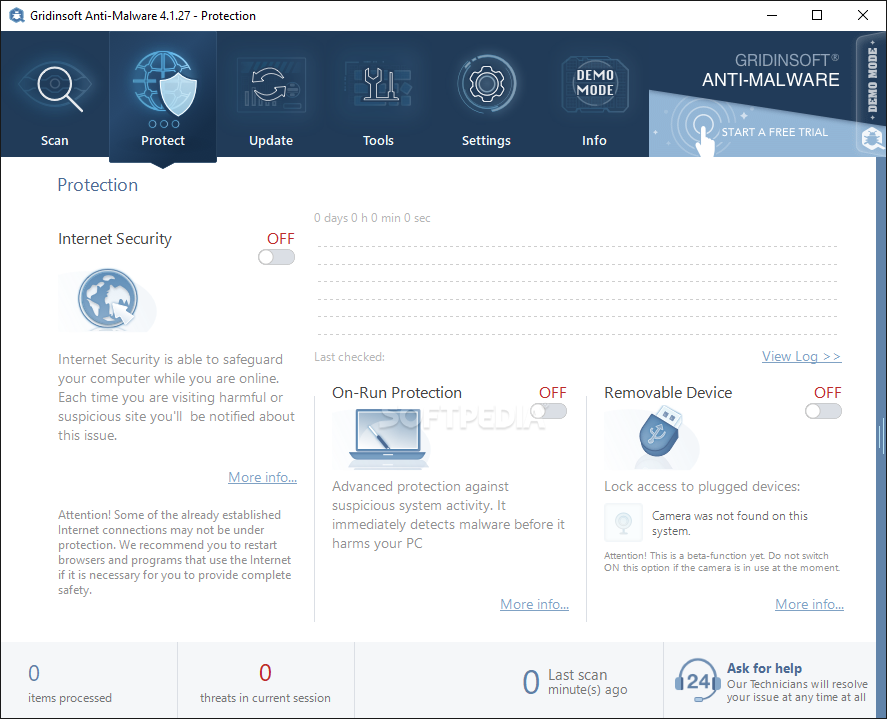Click the Removable Device USB icon
Screen dimensions: 887x719
click(659, 433)
